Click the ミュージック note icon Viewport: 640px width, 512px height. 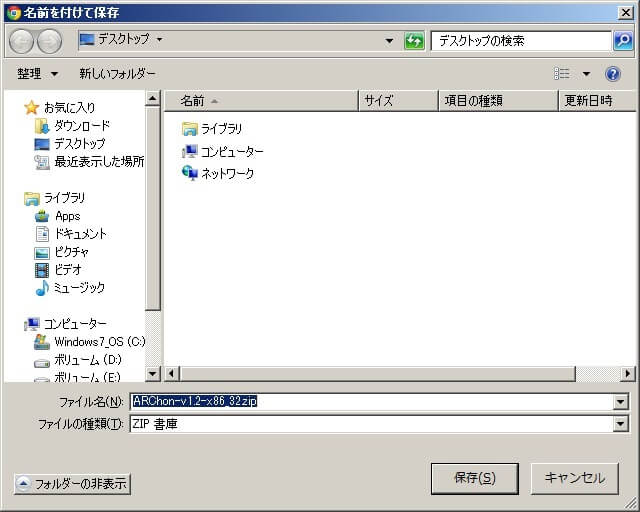point(42,288)
